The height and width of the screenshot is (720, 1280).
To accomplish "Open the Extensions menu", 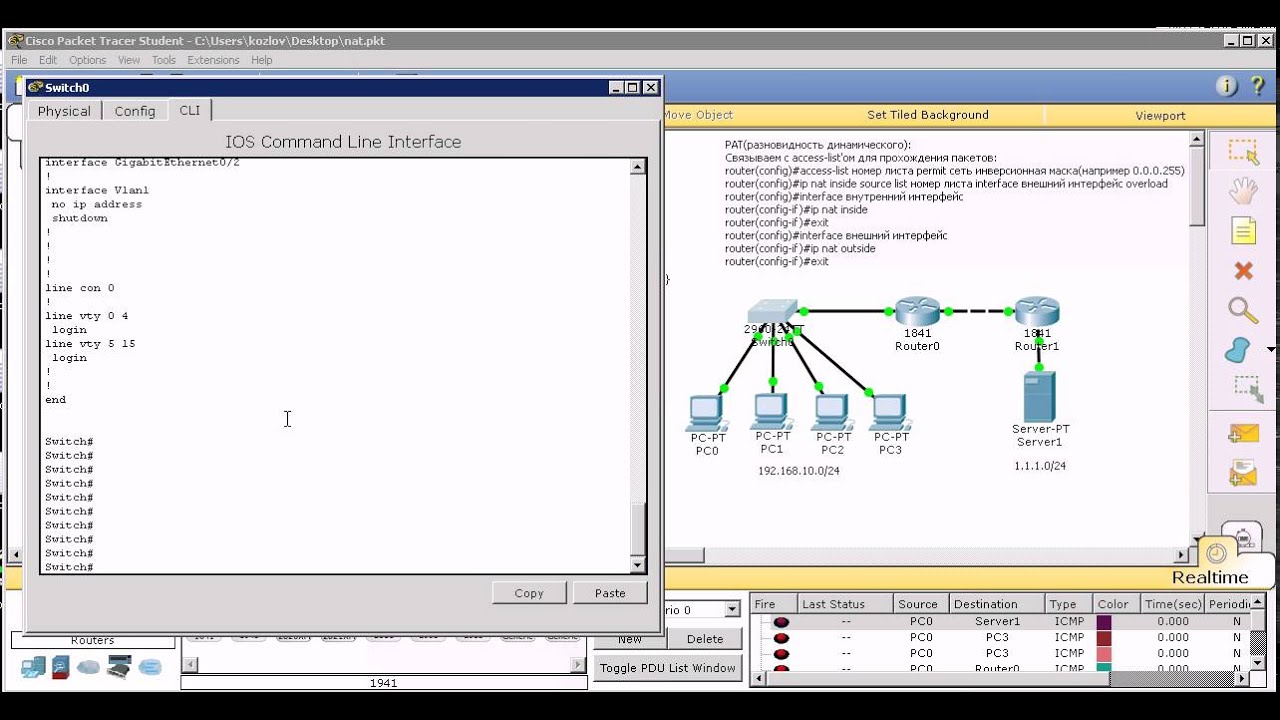I will (213, 60).
